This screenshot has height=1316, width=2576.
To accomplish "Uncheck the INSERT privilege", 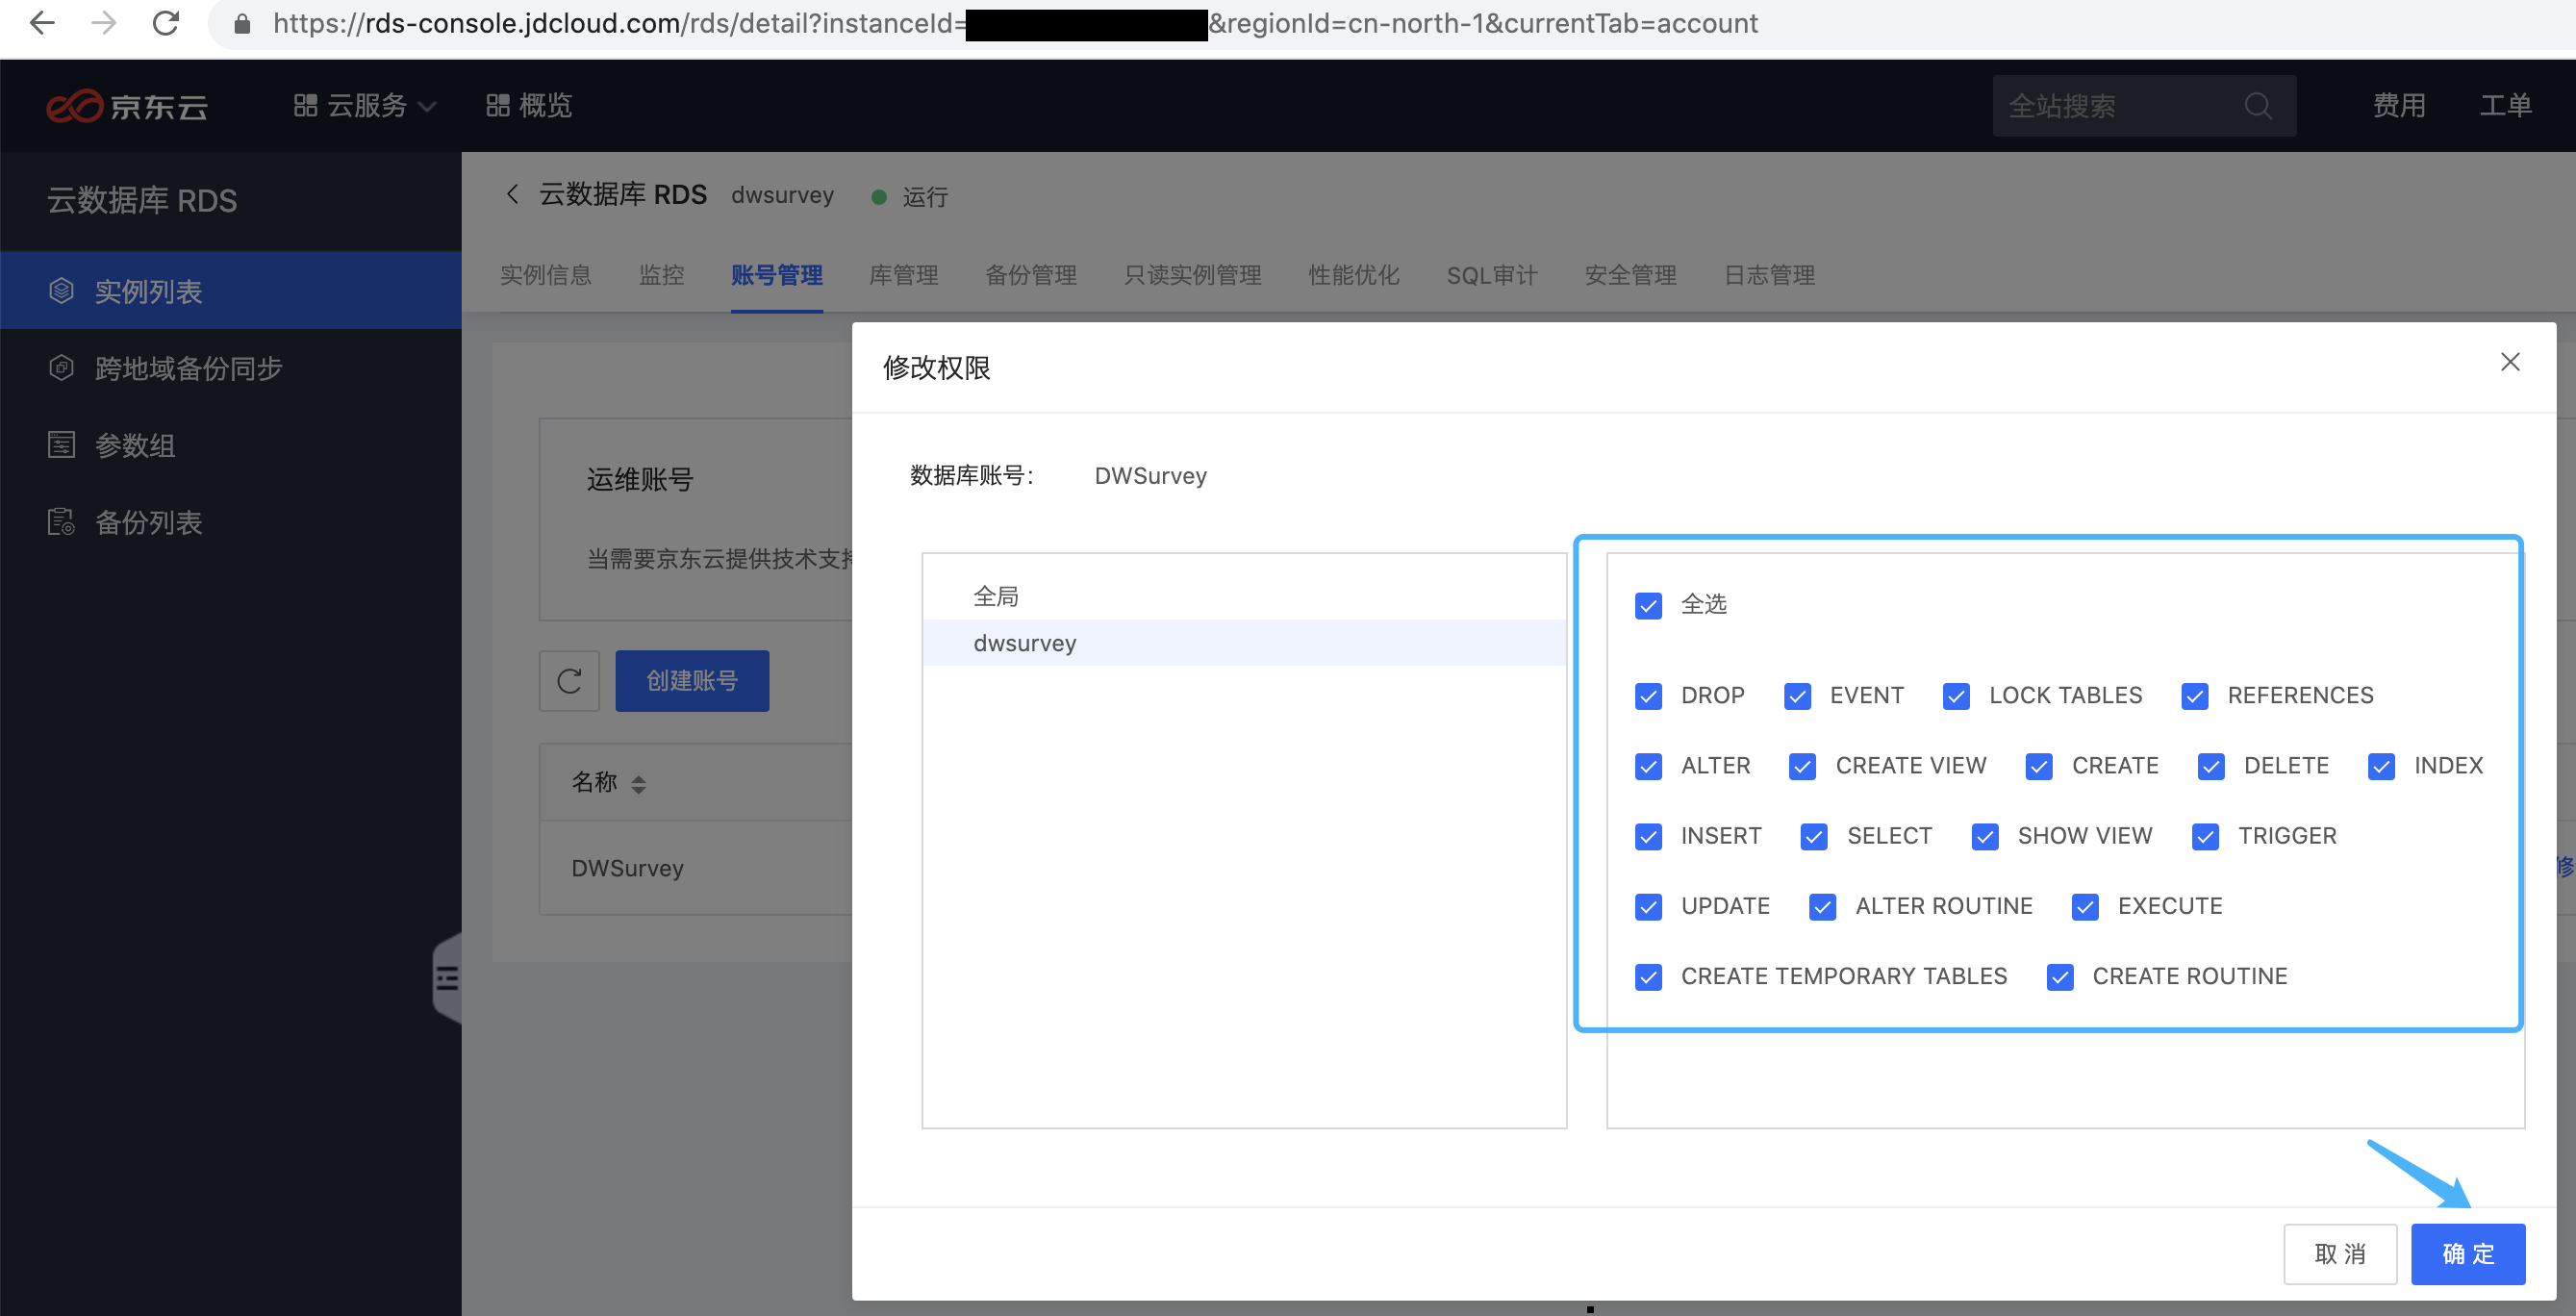I will click(x=1648, y=836).
